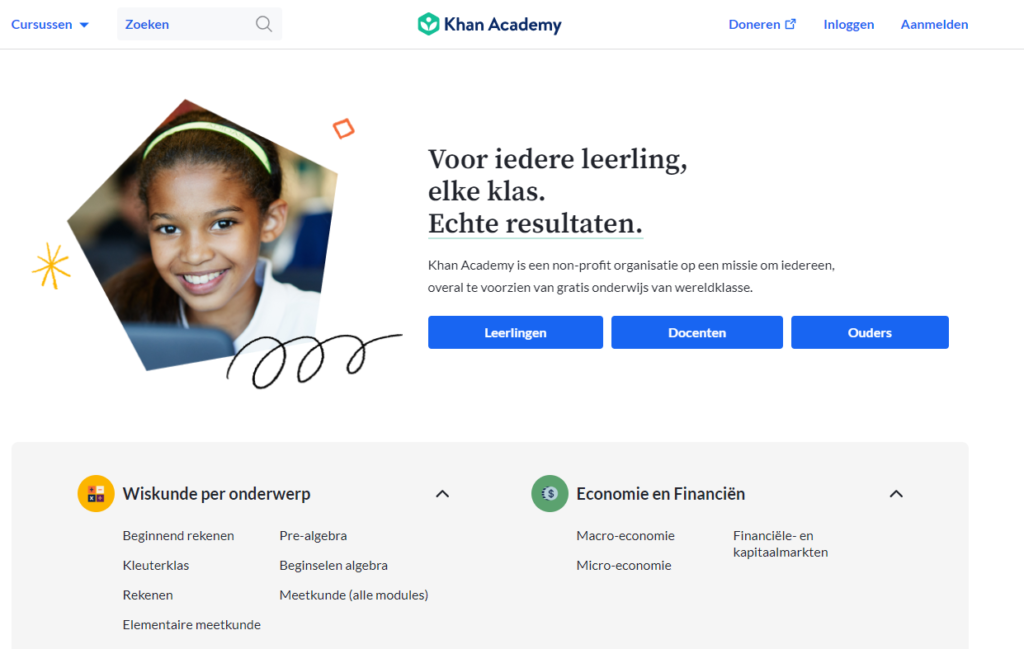Image resolution: width=1024 pixels, height=649 pixels.
Task: Open Financiële- en kapitaalmarkten link
Action: coord(780,544)
